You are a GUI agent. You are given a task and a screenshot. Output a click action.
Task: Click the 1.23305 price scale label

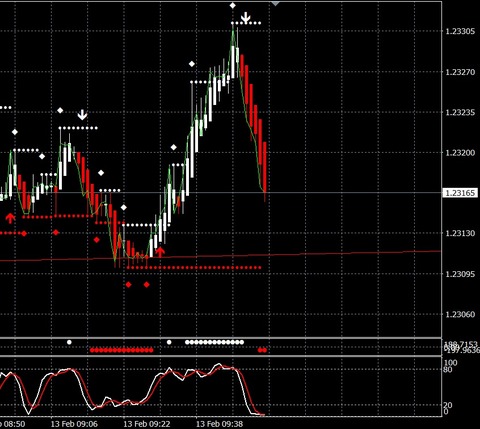[x=460, y=31]
